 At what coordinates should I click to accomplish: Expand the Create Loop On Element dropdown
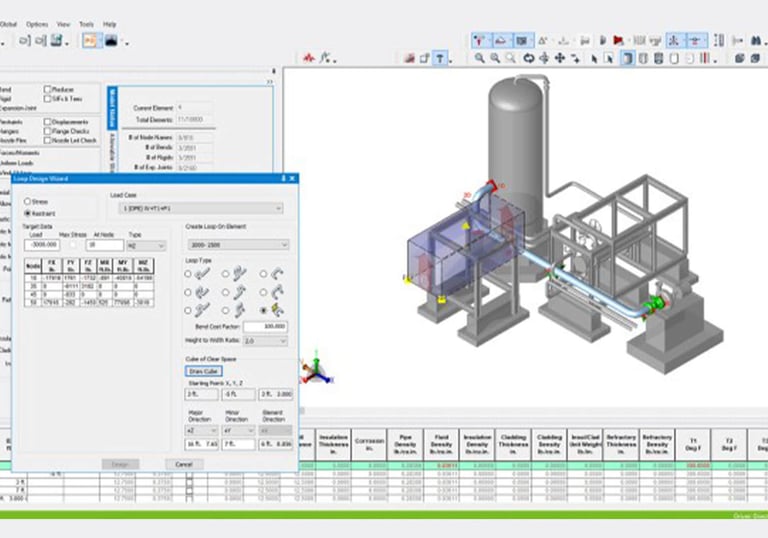coord(237,244)
